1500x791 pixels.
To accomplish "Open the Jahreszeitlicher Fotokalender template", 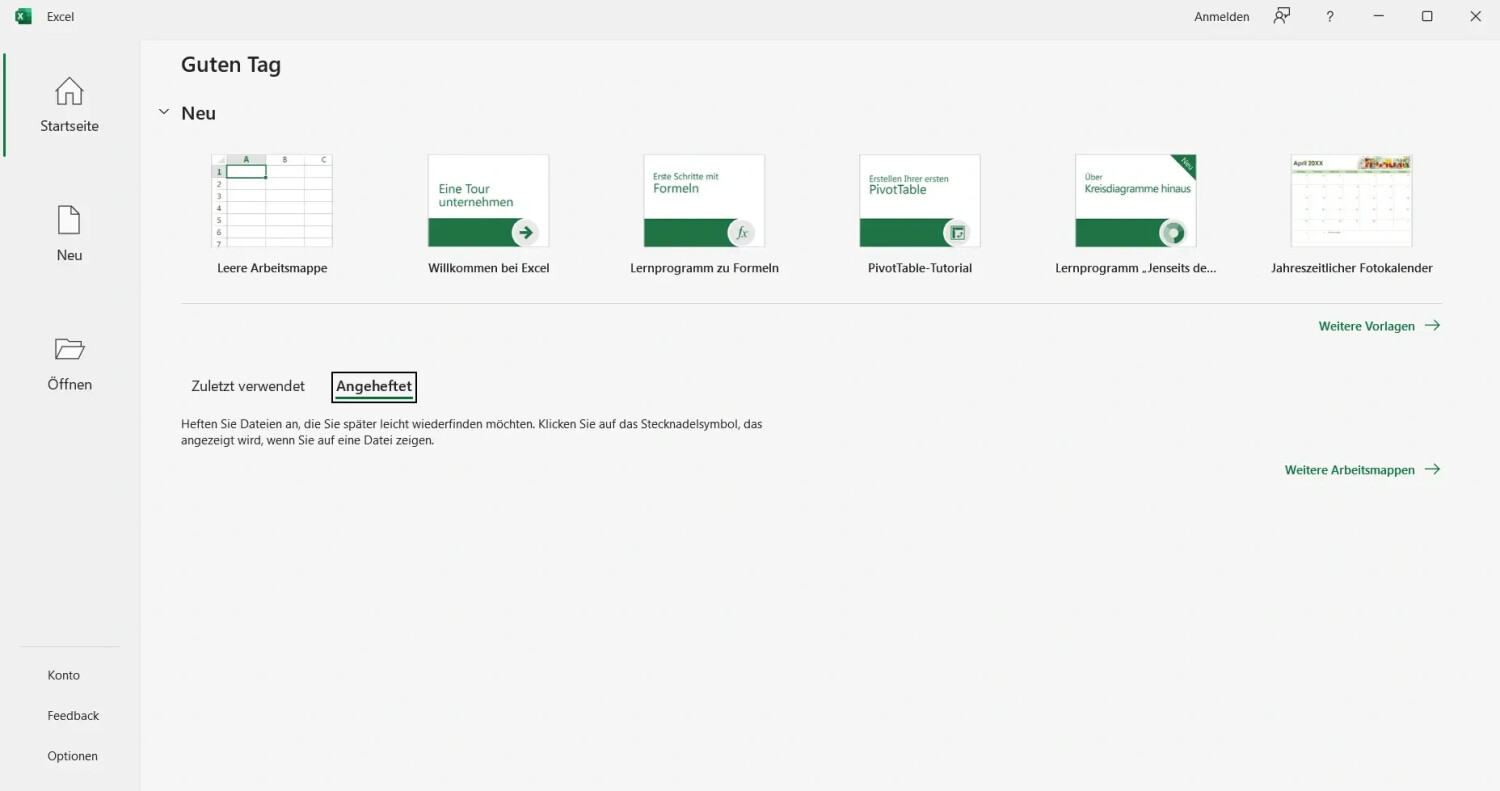I will point(1351,201).
